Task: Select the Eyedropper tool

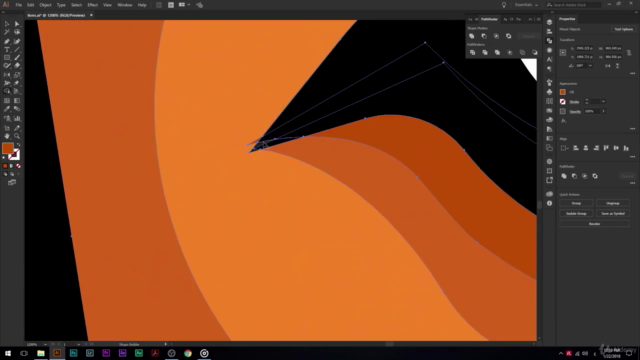Action: pos(7,109)
